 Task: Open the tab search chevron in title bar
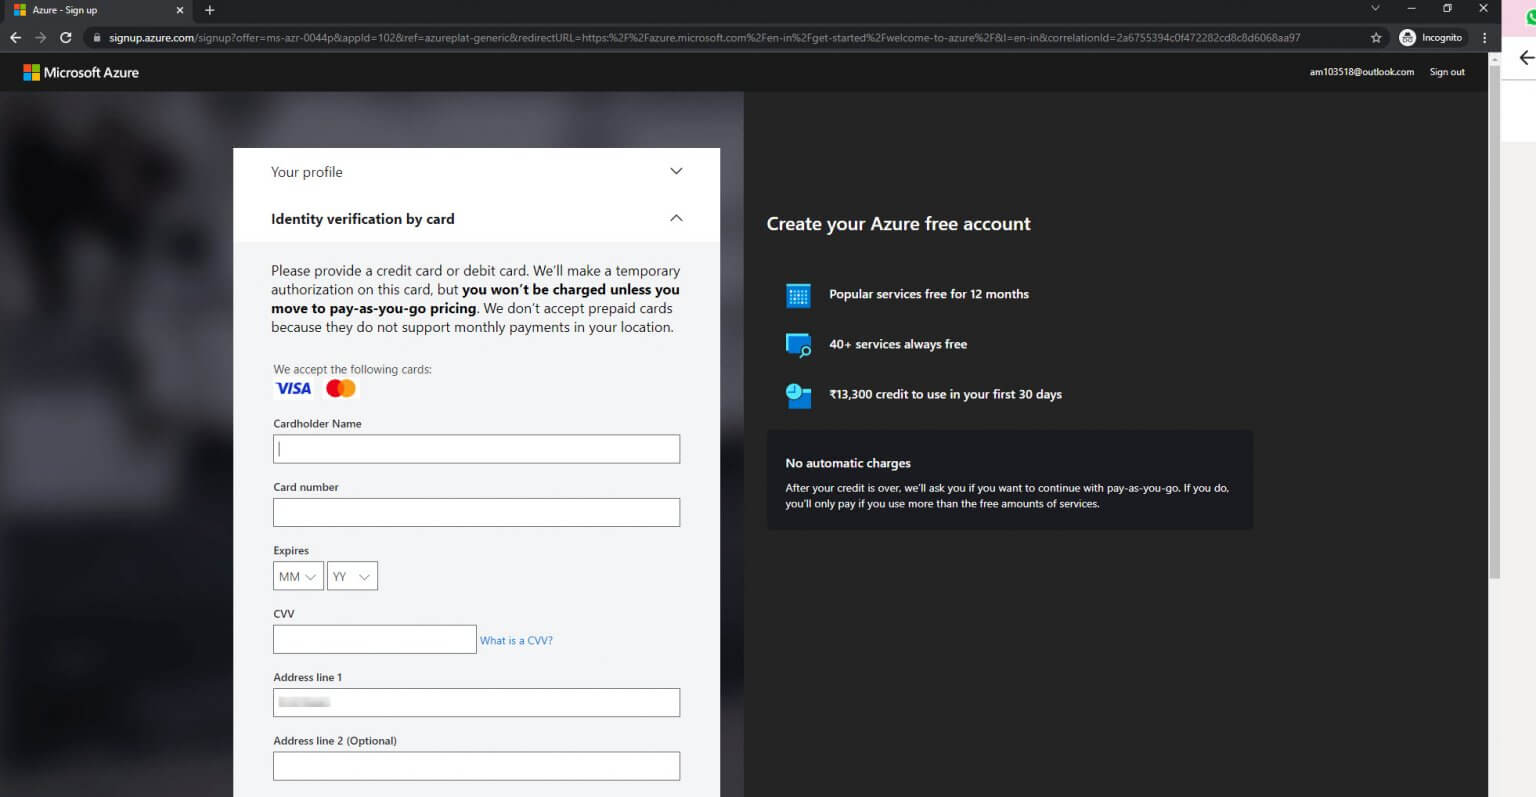pos(1375,8)
